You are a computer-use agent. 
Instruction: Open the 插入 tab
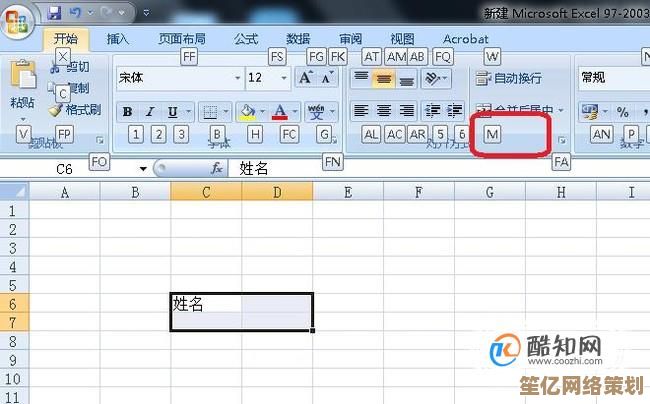[x=118, y=39]
